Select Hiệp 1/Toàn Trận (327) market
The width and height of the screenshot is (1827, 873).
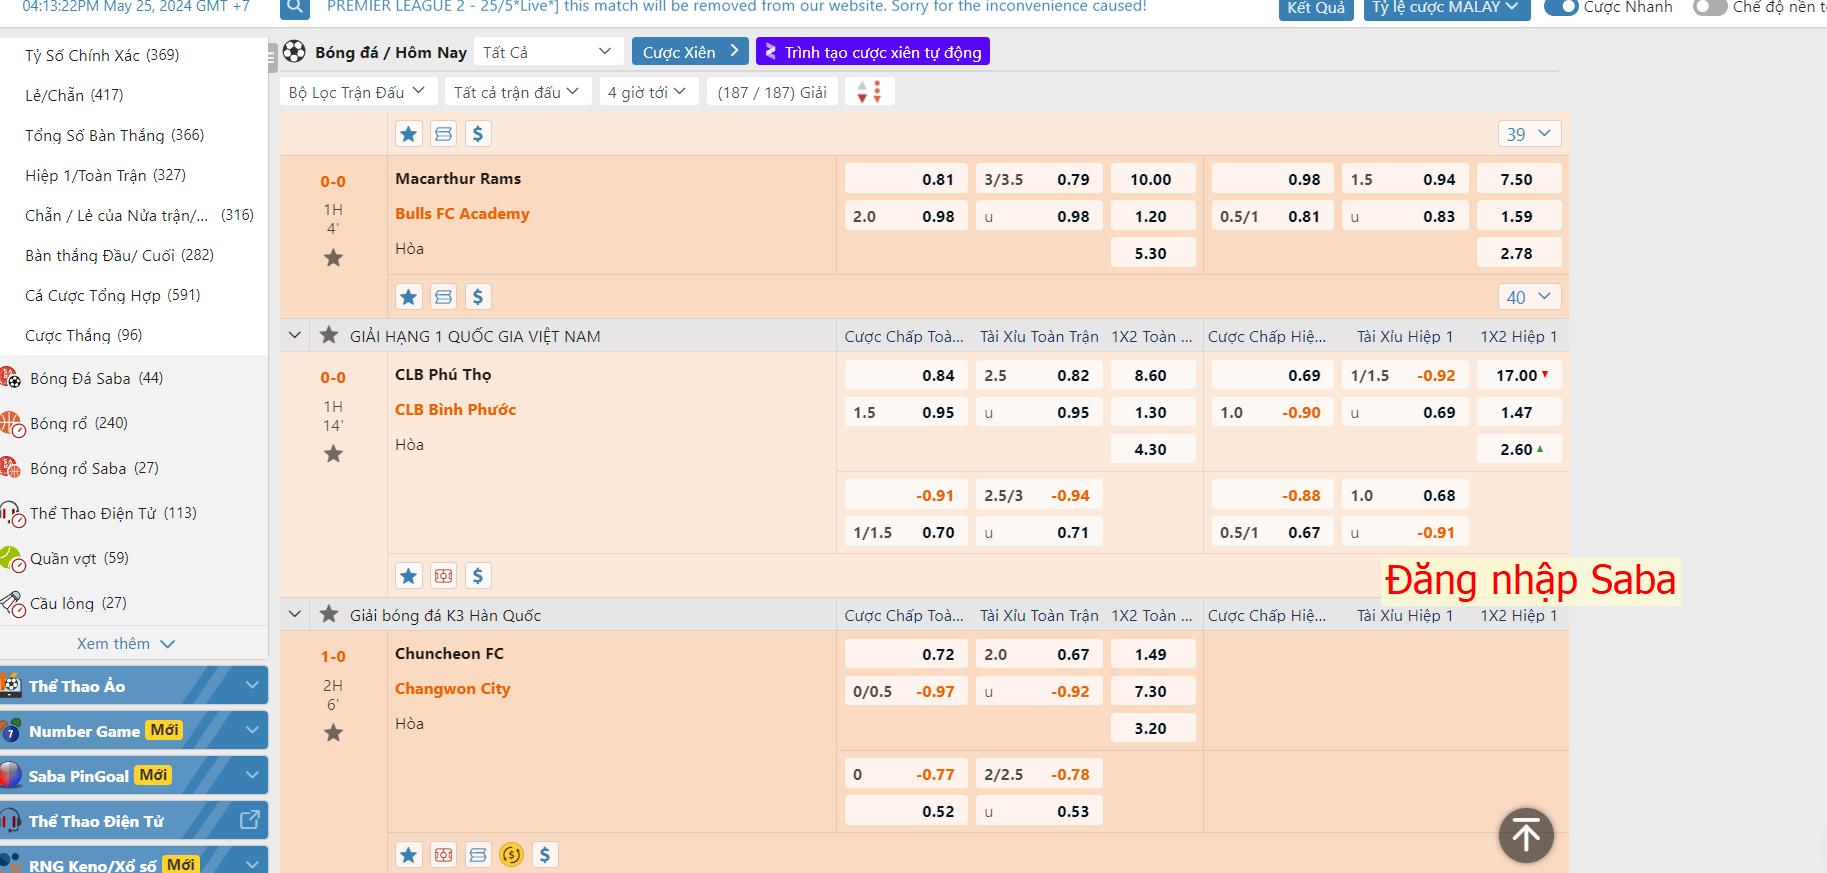point(105,175)
